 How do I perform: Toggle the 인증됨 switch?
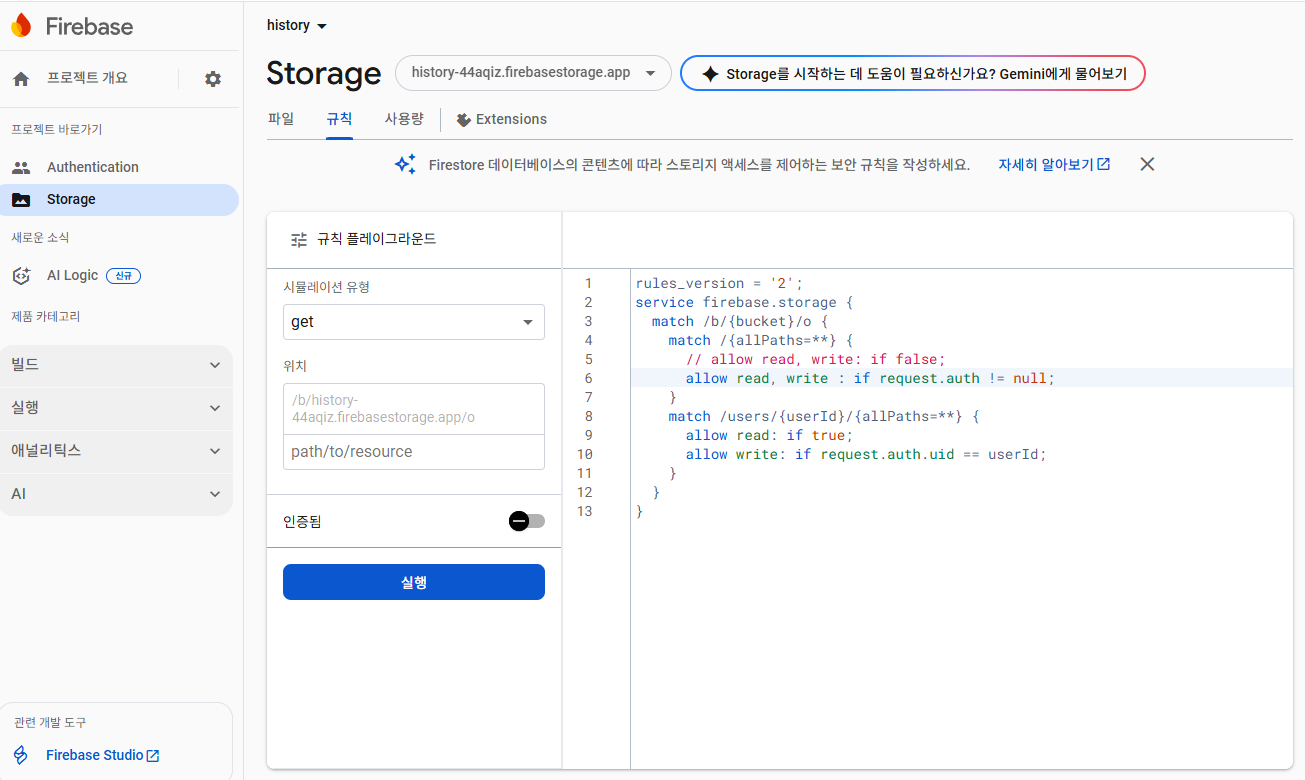(527, 521)
